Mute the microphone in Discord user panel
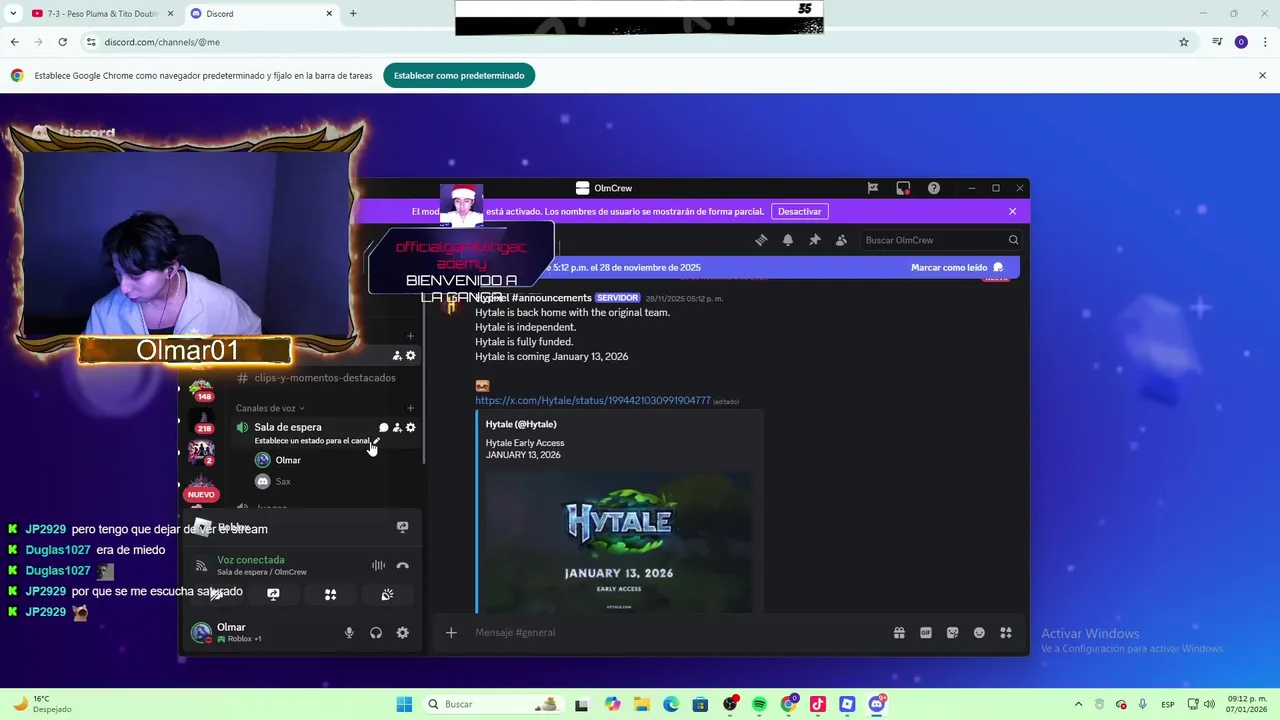 pyautogui.click(x=349, y=633)
